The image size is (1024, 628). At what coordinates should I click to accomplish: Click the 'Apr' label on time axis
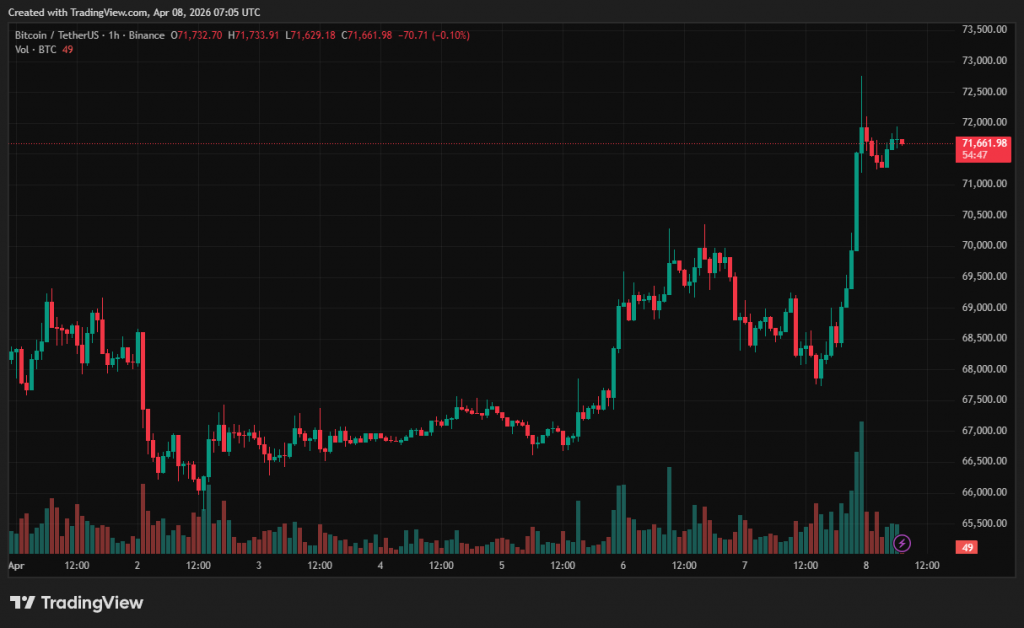point(15,565)
